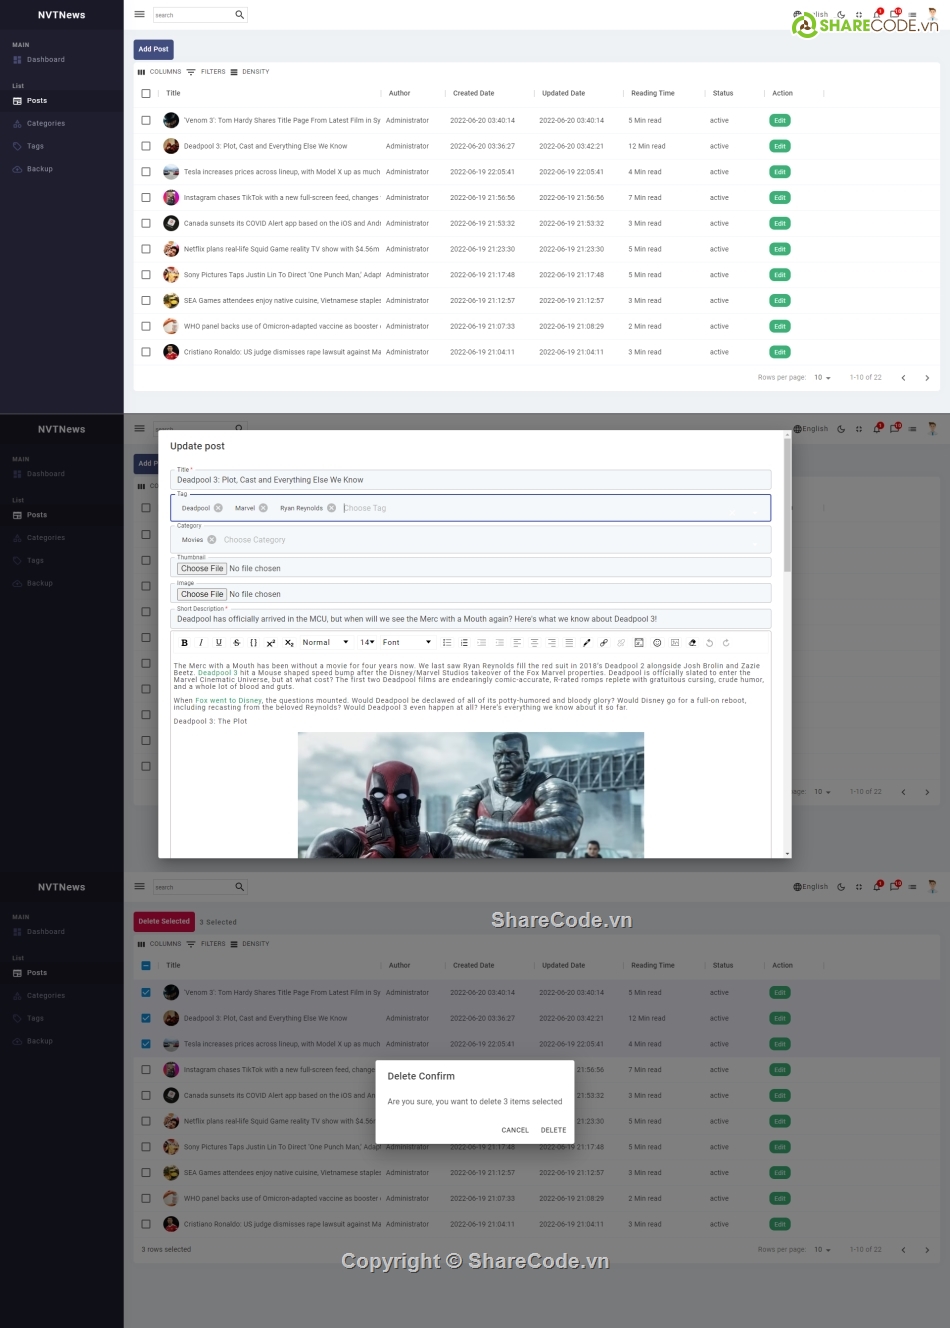Image resolution: width=950 pixels, height=1328 pixels.
Task: Remove the Movies category chip
Action: [x=211, y=540]
